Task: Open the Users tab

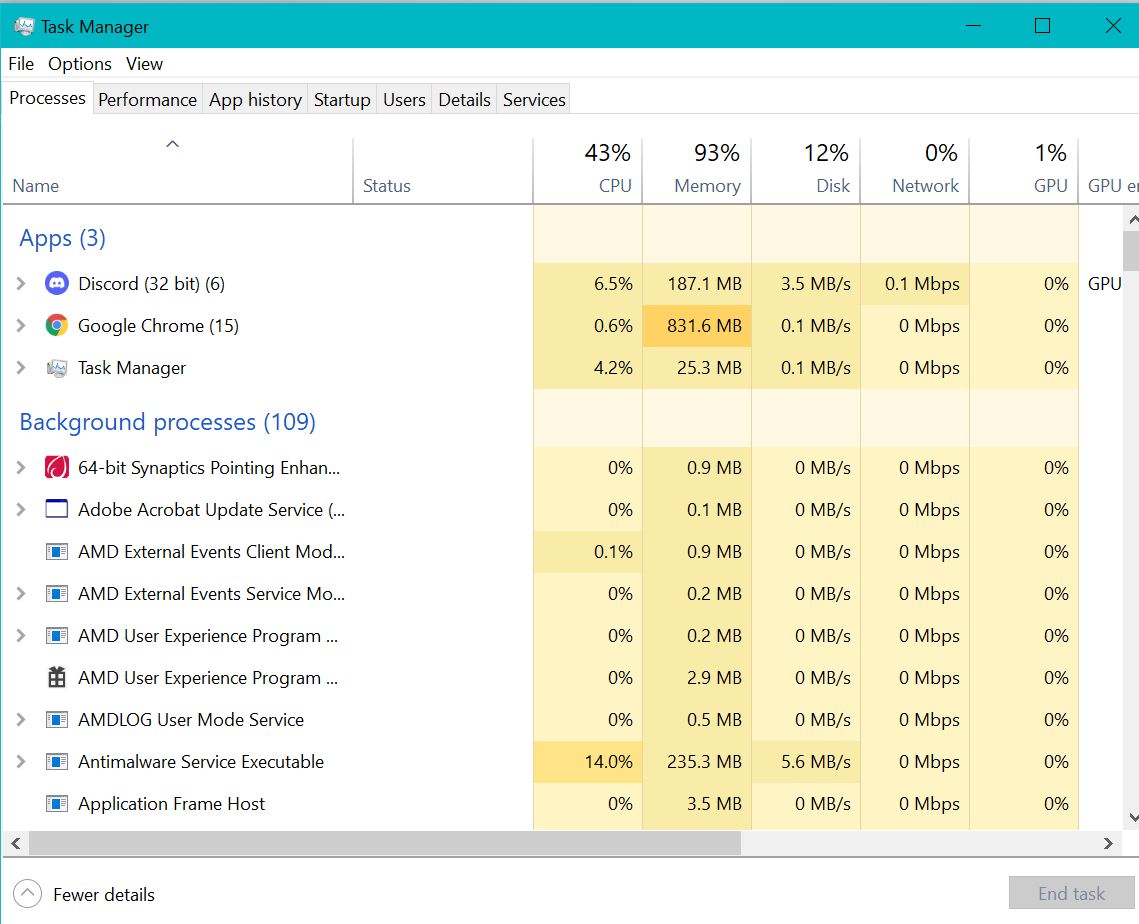Action: pyautogui.click(x=404, y=100)
